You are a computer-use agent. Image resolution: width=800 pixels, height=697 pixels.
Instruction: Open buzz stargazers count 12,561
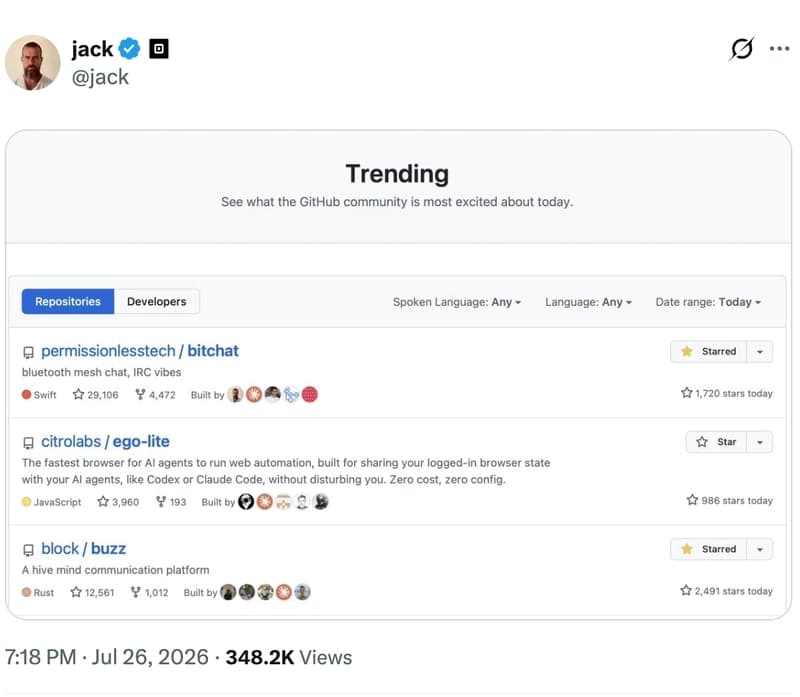(92, 592)
